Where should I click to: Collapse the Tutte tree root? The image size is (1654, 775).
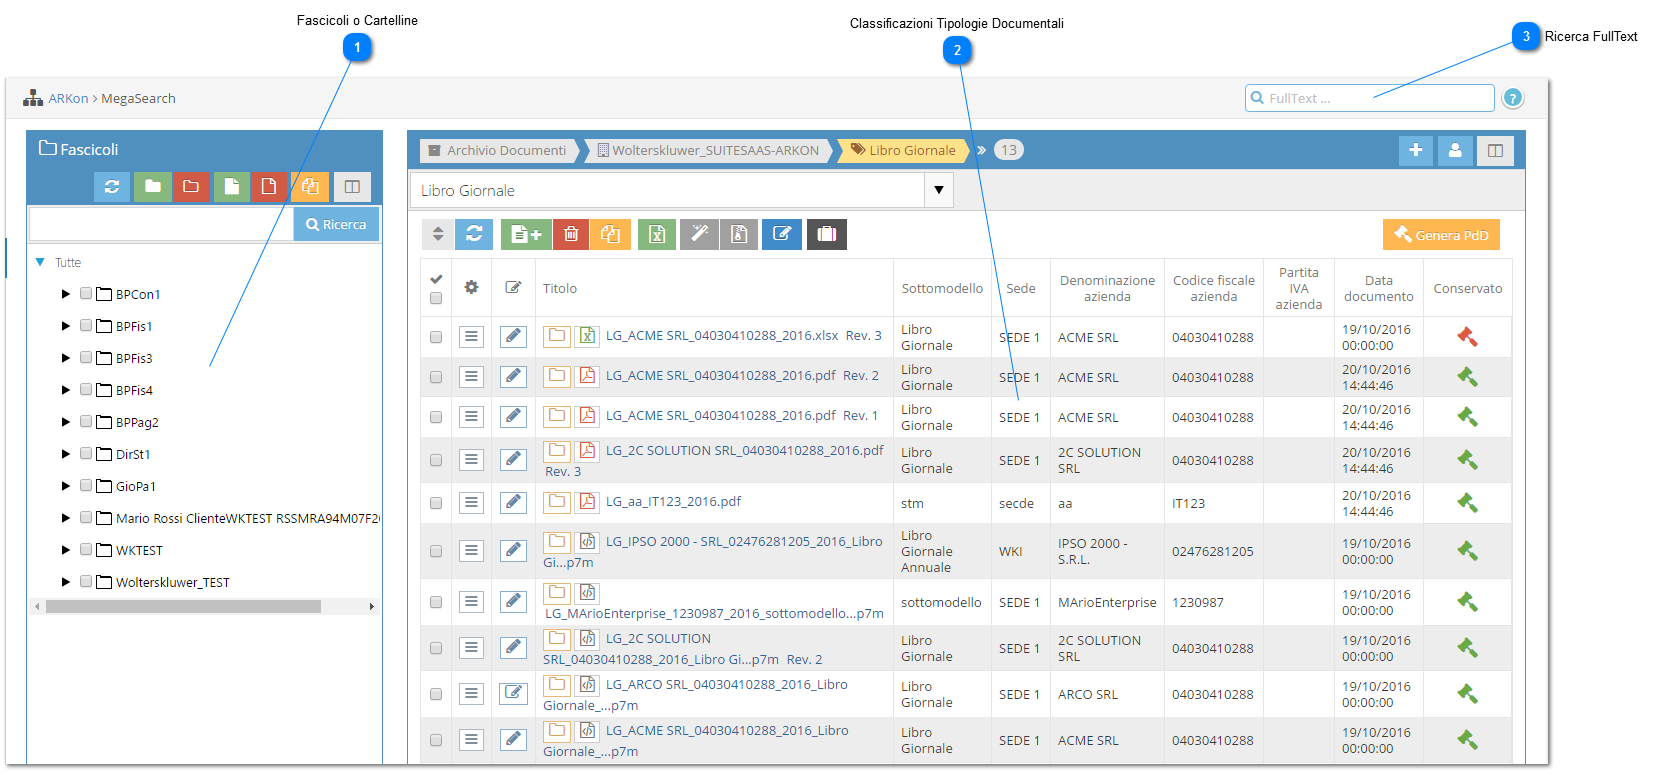coord(40,262)
